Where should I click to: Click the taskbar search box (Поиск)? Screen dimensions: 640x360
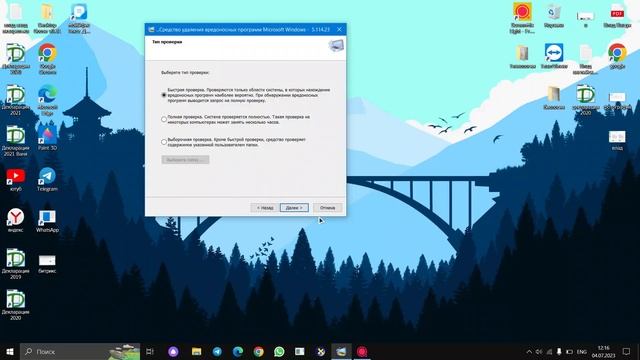pyautogui.click(x=80, y=351)
